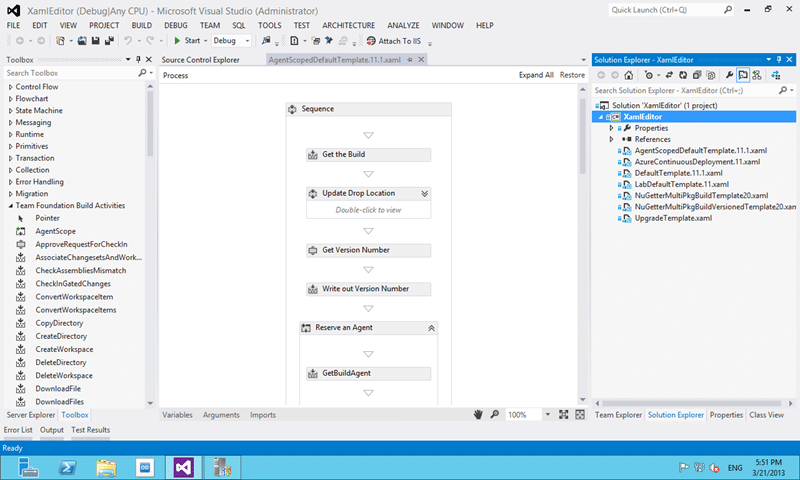800x480 pixels.
Task: Pin the Toolbox panel with pushpin
Action: pos(138,60)
